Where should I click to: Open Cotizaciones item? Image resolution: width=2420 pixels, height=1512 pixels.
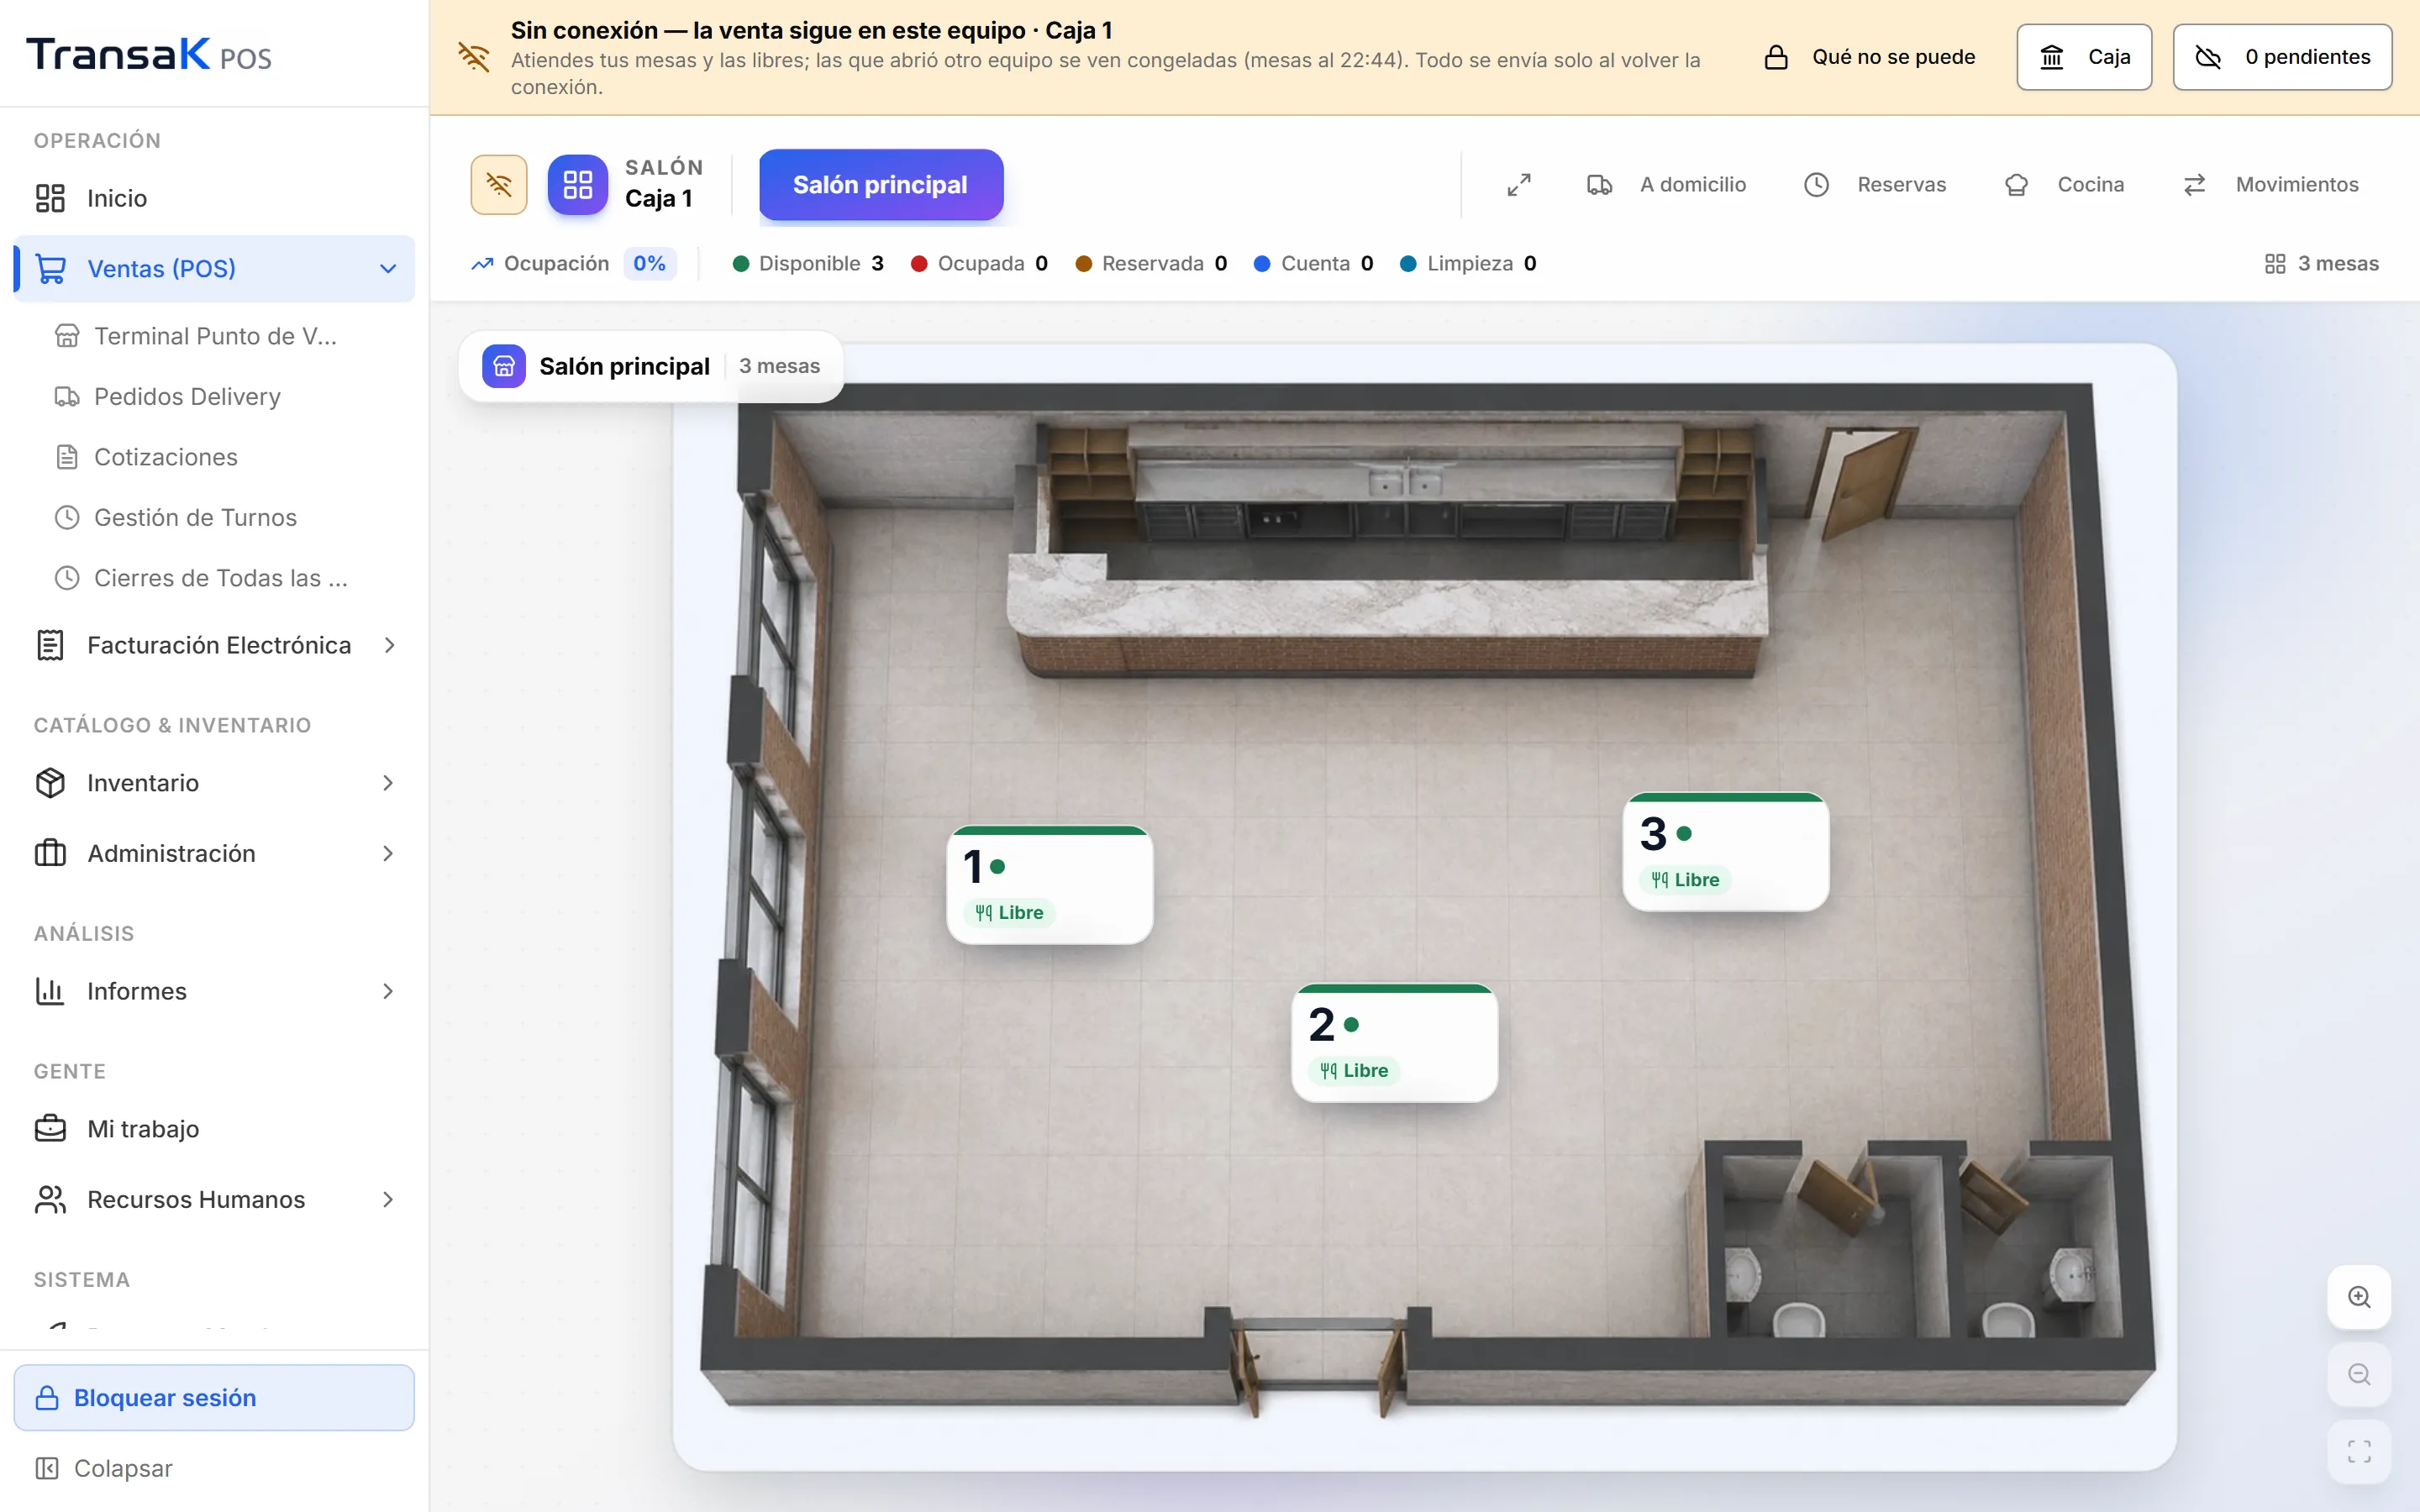coord(214,457)
